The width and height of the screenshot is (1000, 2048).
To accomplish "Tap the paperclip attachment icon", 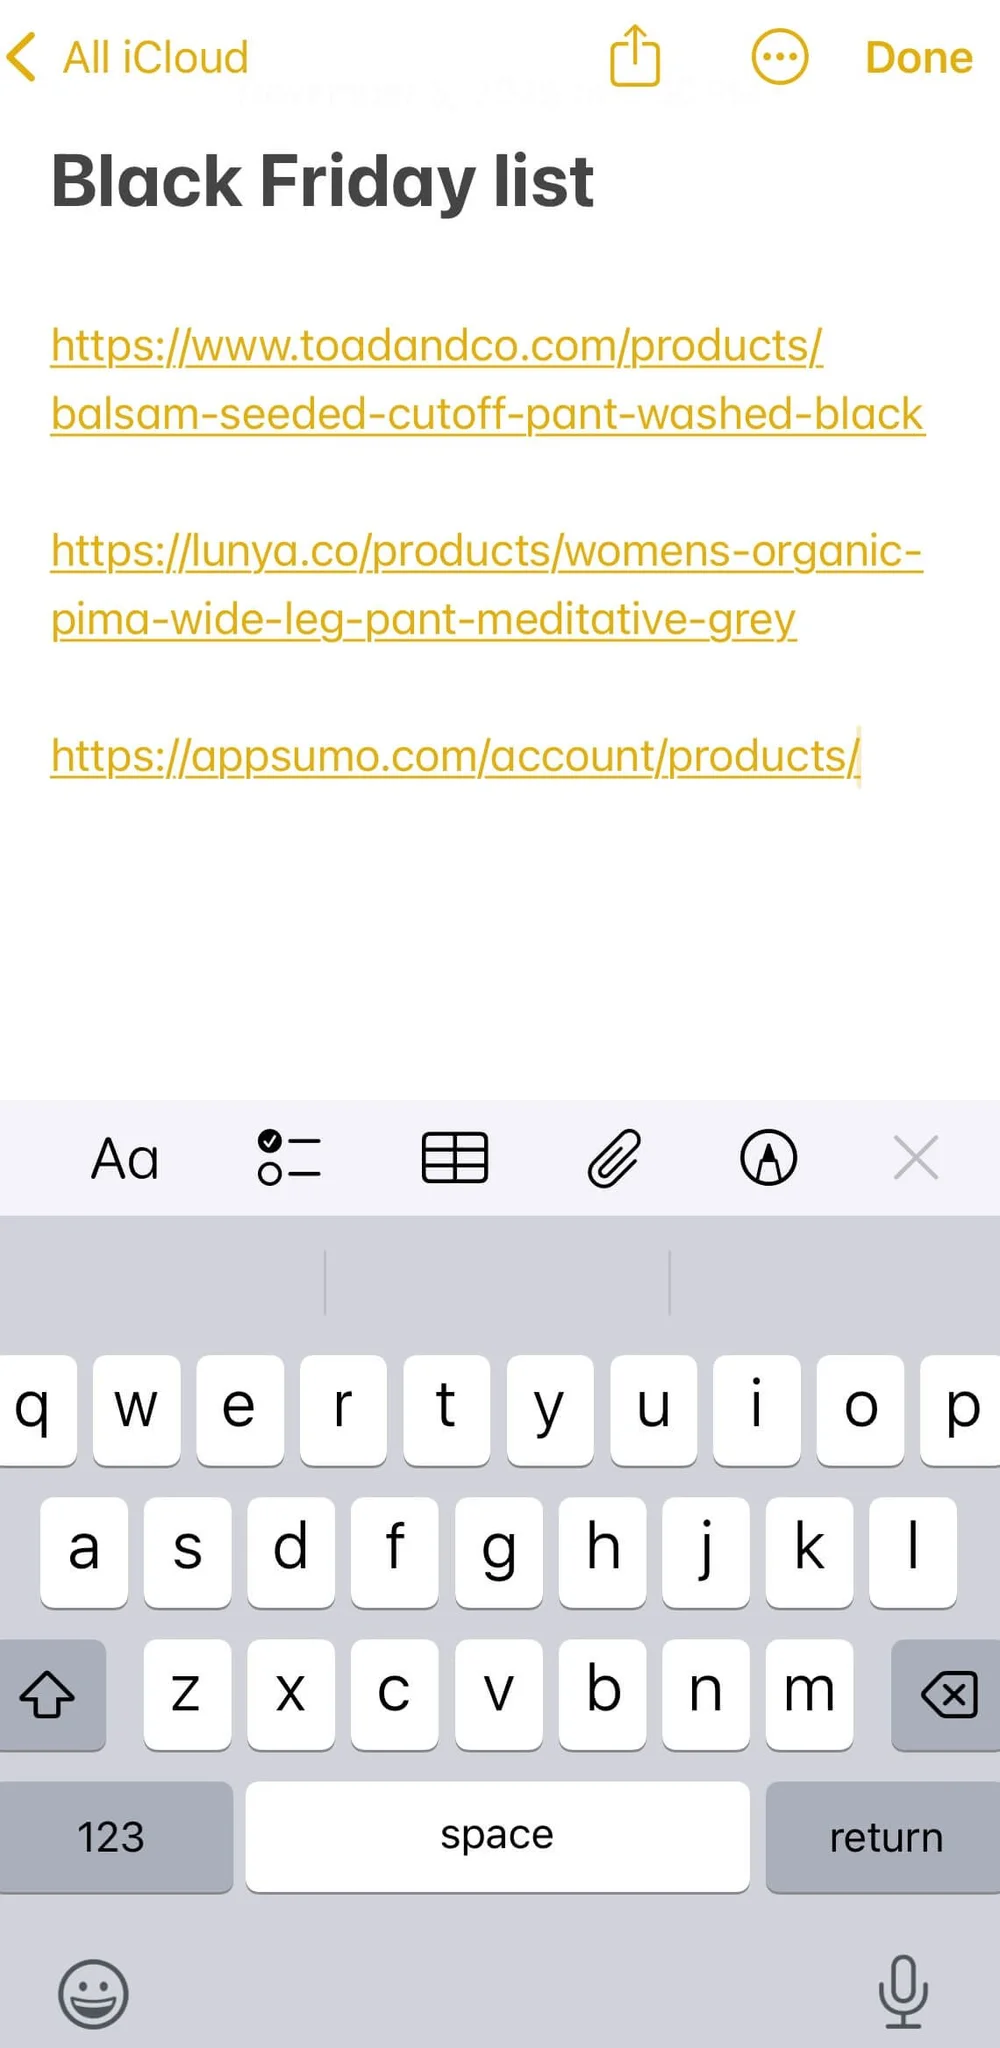I will coord(613,1159).
